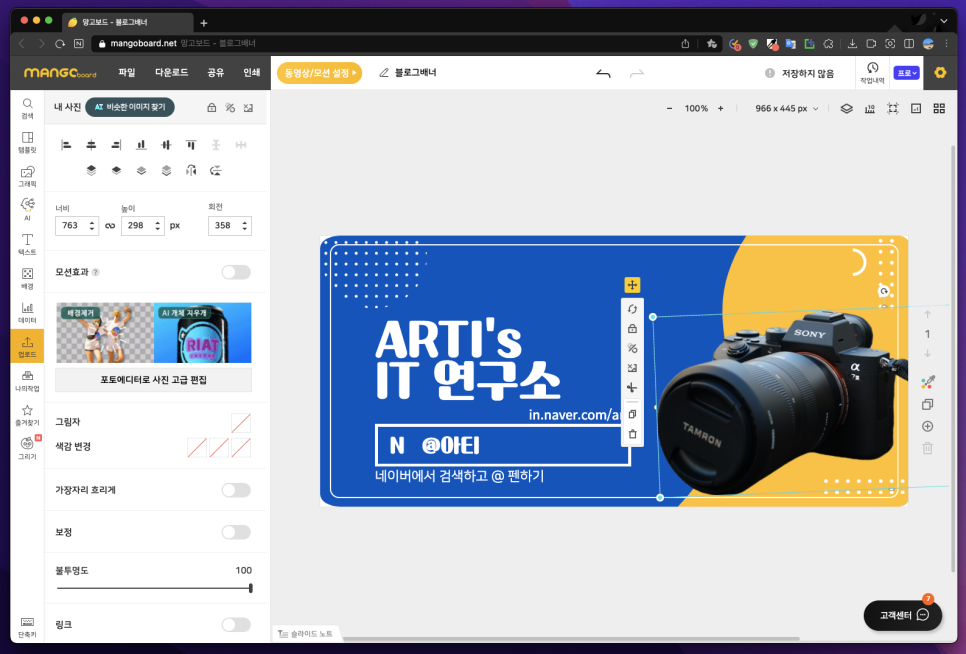This screenshot has width=966, height=654.
Task: Open the 인쇄 print menu
Action: point(251,73)
